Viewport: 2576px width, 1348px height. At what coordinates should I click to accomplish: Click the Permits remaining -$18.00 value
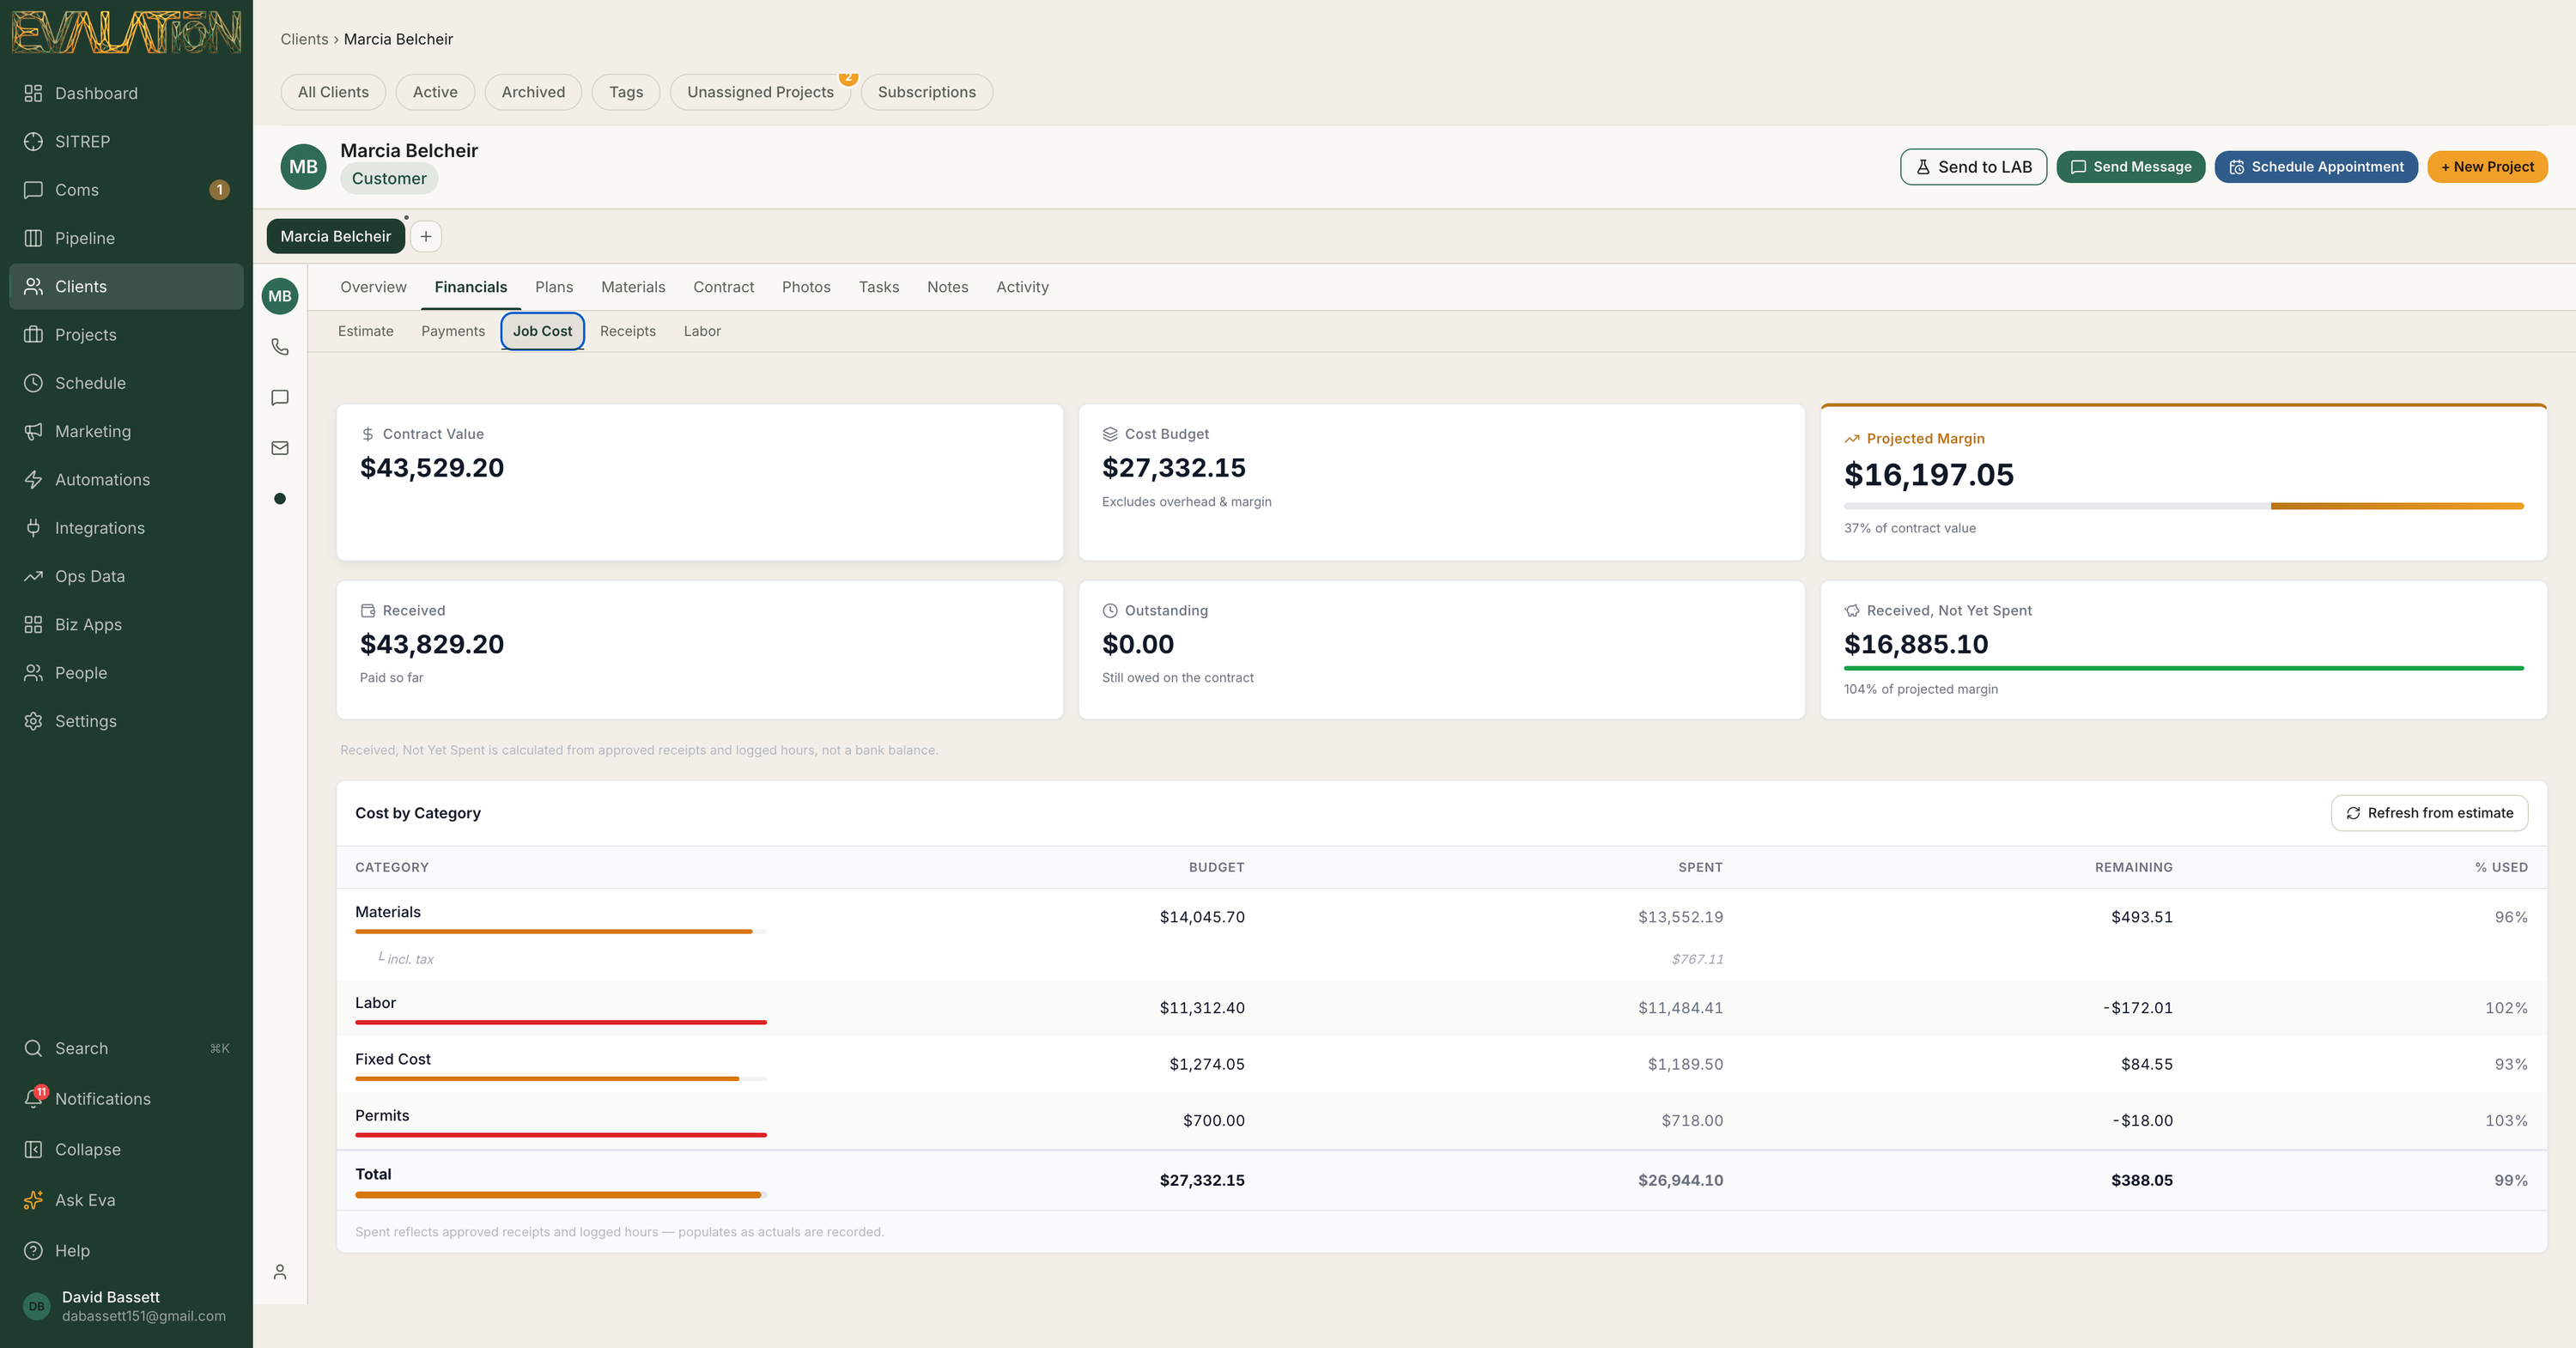coord(2142,1120)
